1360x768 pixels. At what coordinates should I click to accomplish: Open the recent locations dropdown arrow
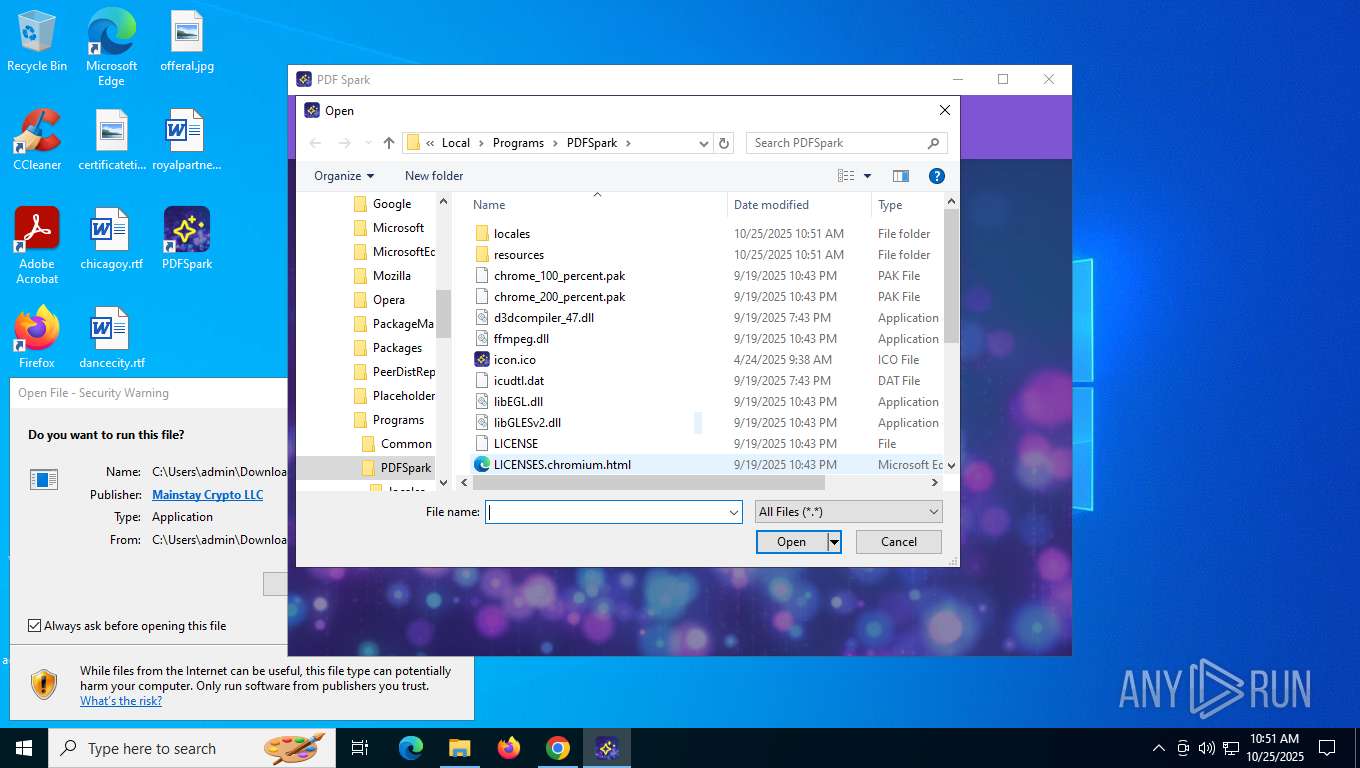[x=368, y=143]
